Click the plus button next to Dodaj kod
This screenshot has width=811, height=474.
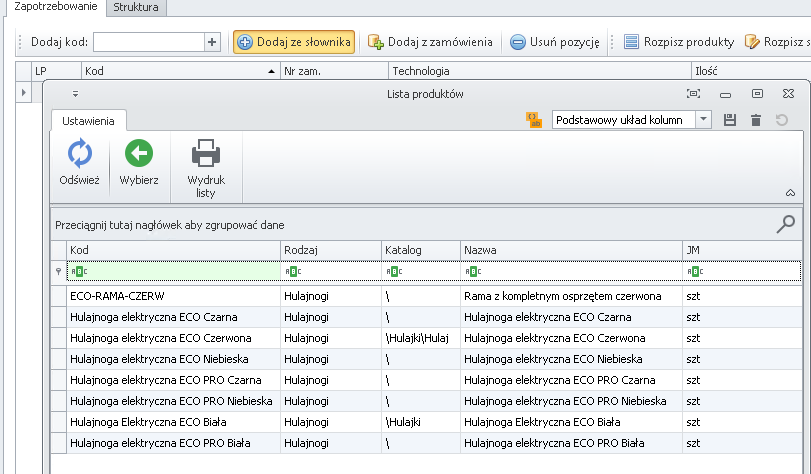pos(212,42)
